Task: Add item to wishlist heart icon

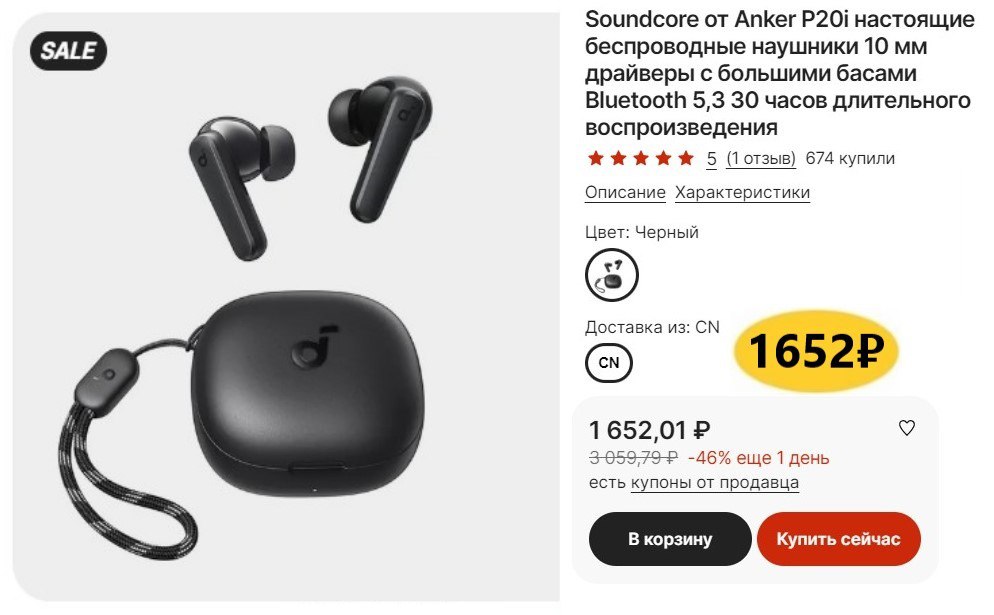Action: point(907,428)
